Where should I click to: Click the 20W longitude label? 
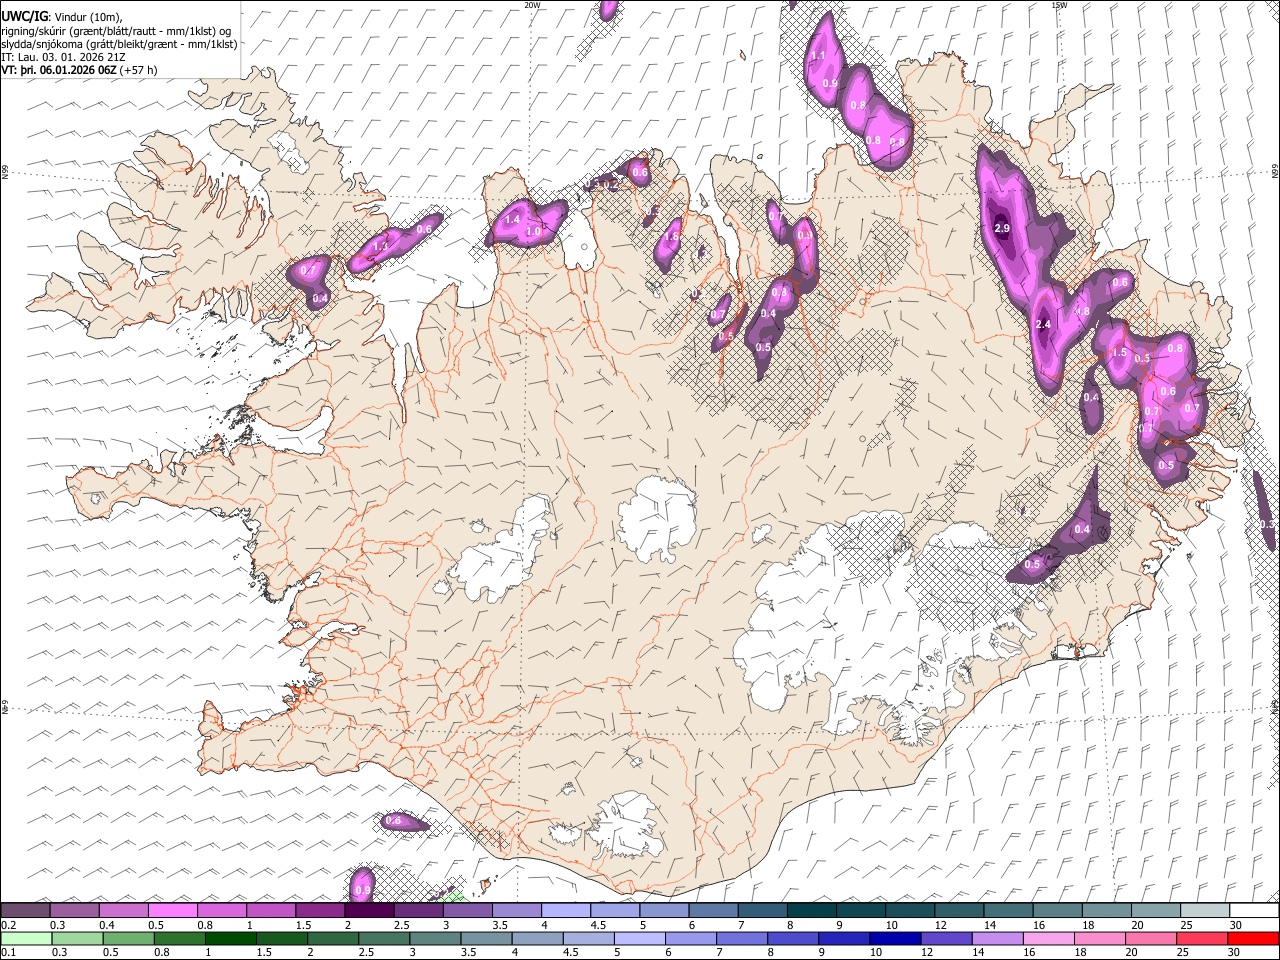click(x=531, y=5)
